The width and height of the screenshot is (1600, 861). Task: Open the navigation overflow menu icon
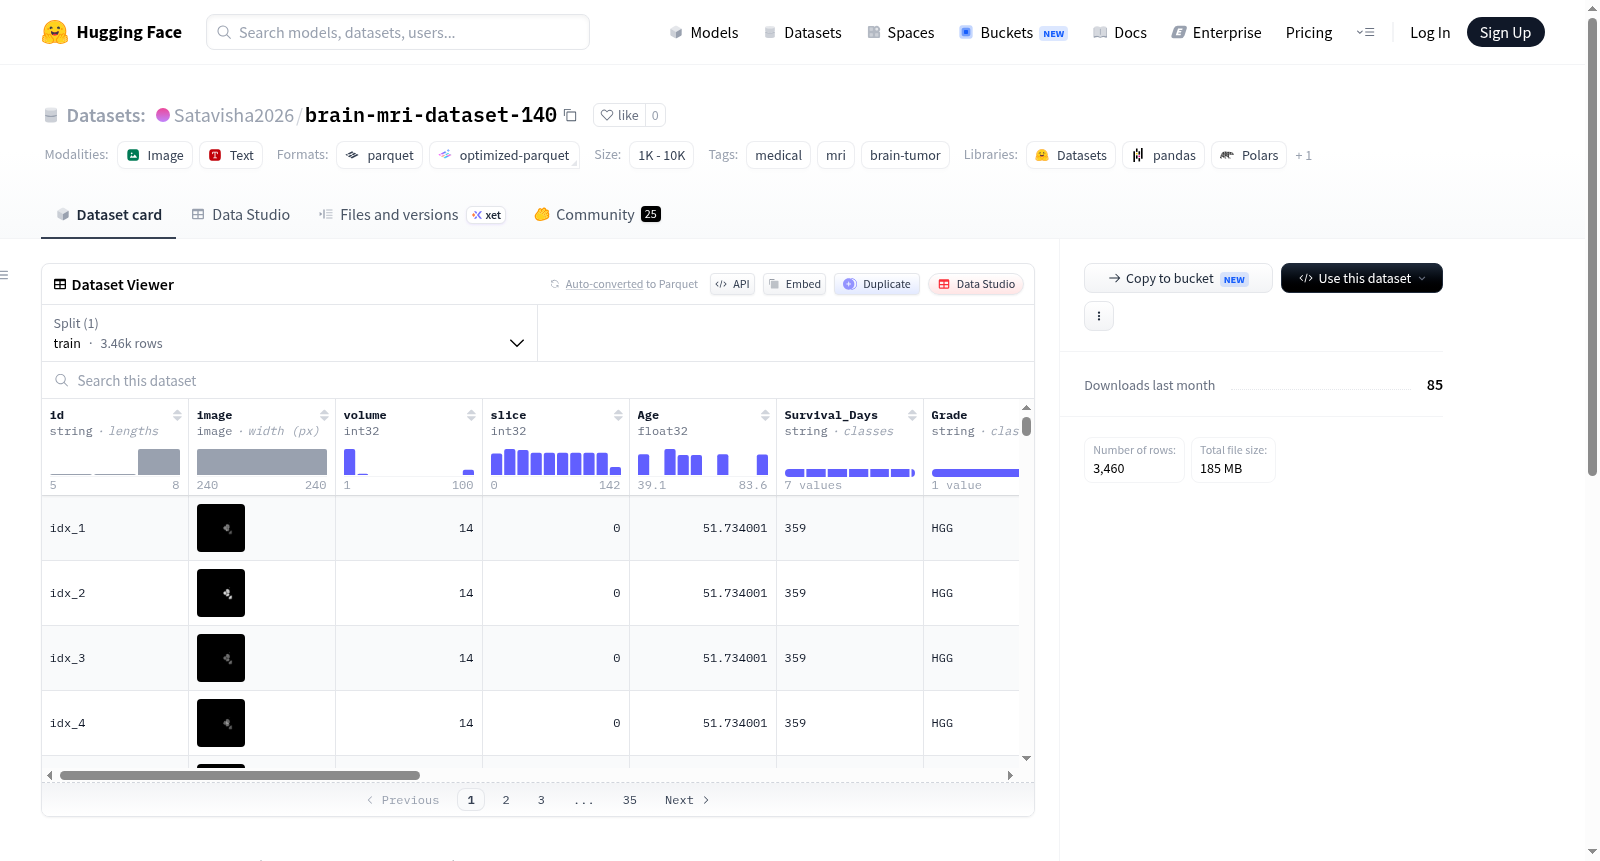pyautogui.click(x=1365, y=32)
